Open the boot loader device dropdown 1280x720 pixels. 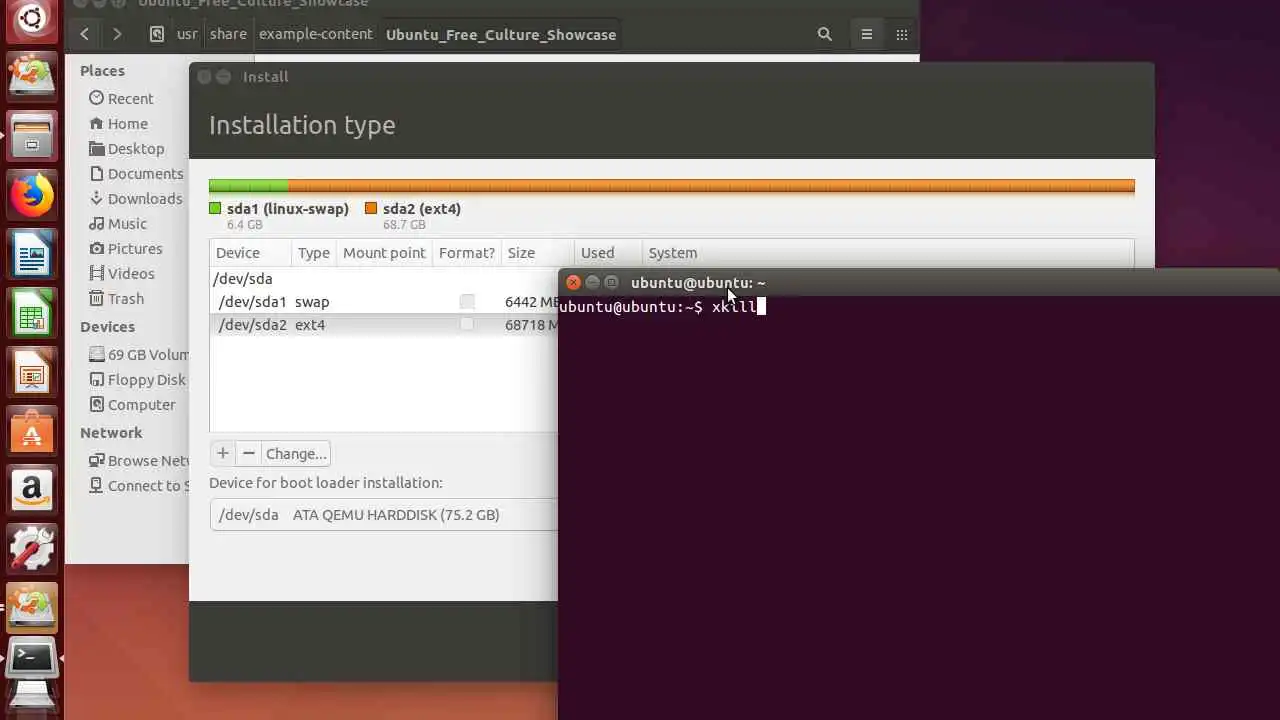383,514
